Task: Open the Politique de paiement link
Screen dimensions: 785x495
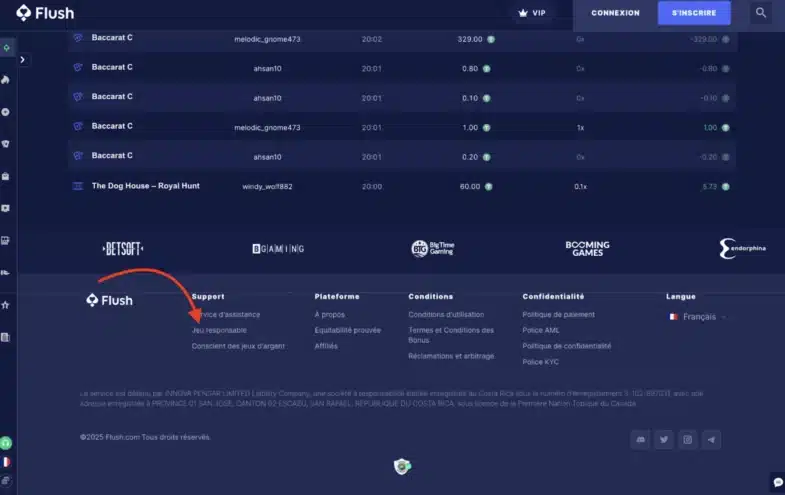Action: pyautogui.click(x=559, y=314)
